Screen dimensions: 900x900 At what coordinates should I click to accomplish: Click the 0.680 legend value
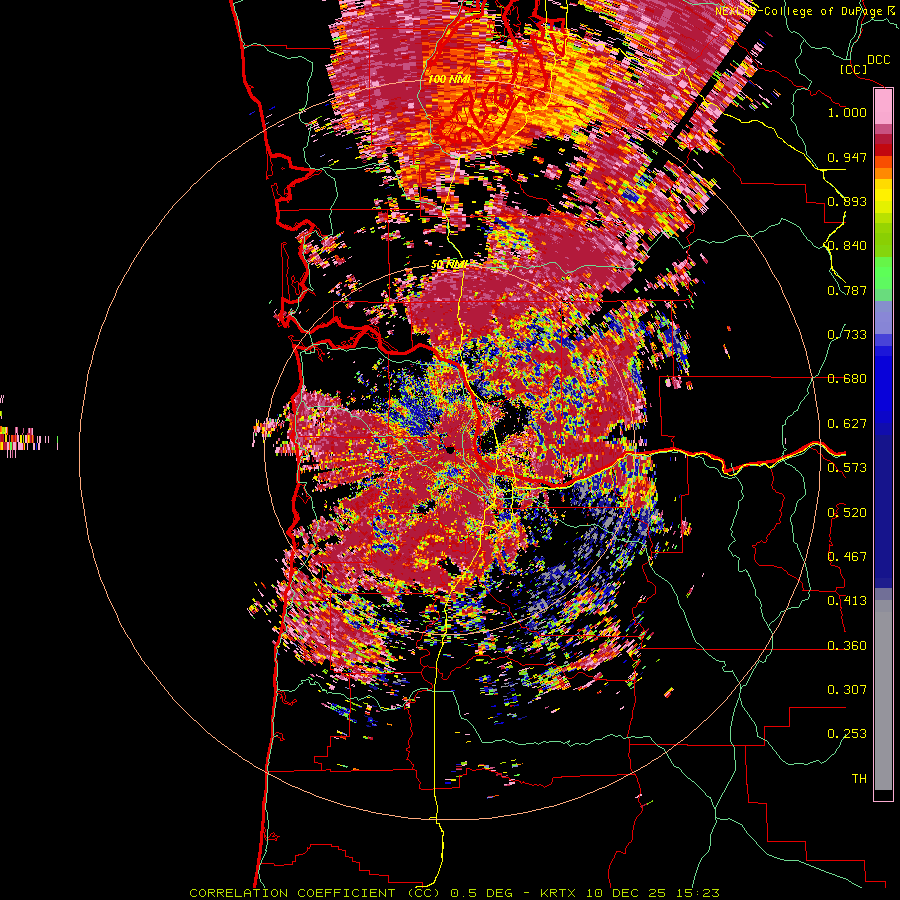847,379
